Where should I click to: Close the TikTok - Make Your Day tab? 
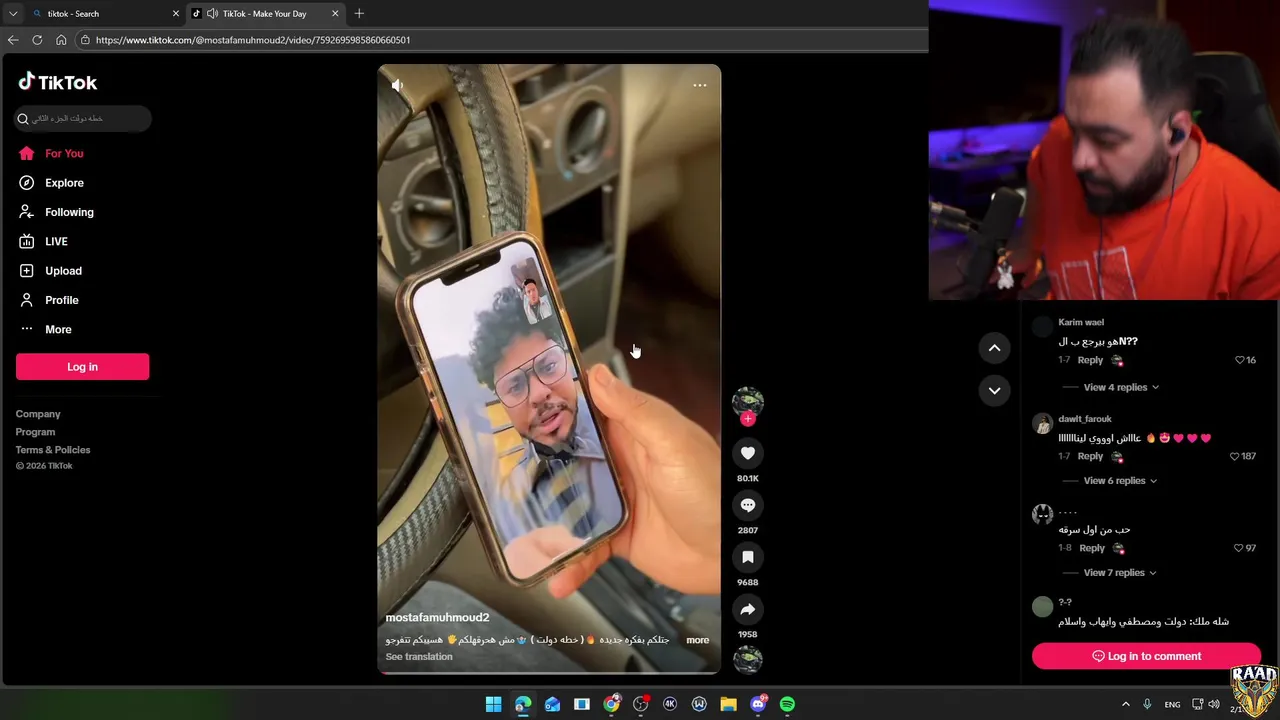(x=335, y=14)
